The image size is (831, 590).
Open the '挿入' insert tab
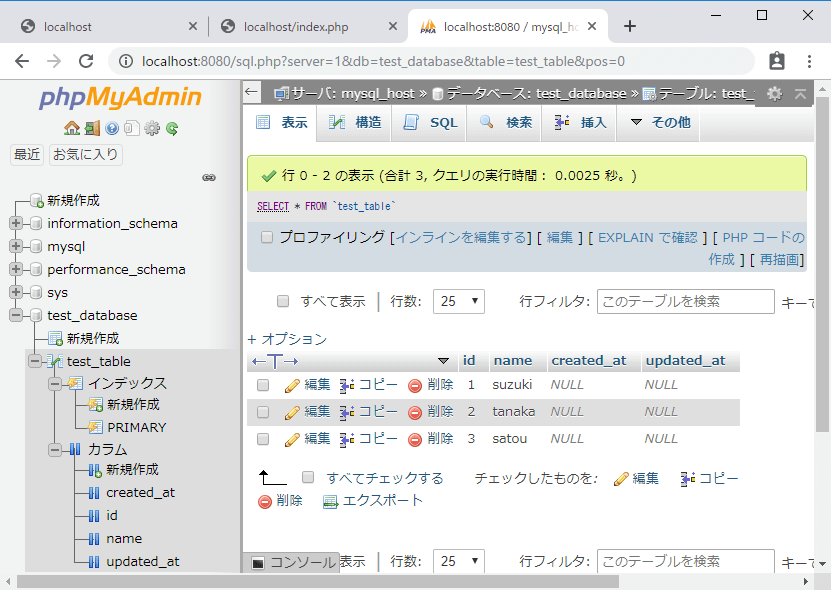[x=579, y=123]
